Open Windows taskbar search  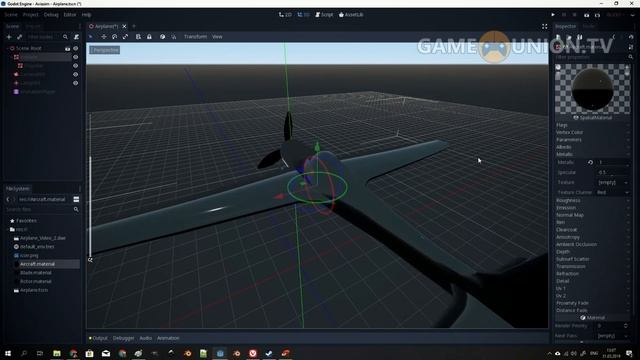24,353
